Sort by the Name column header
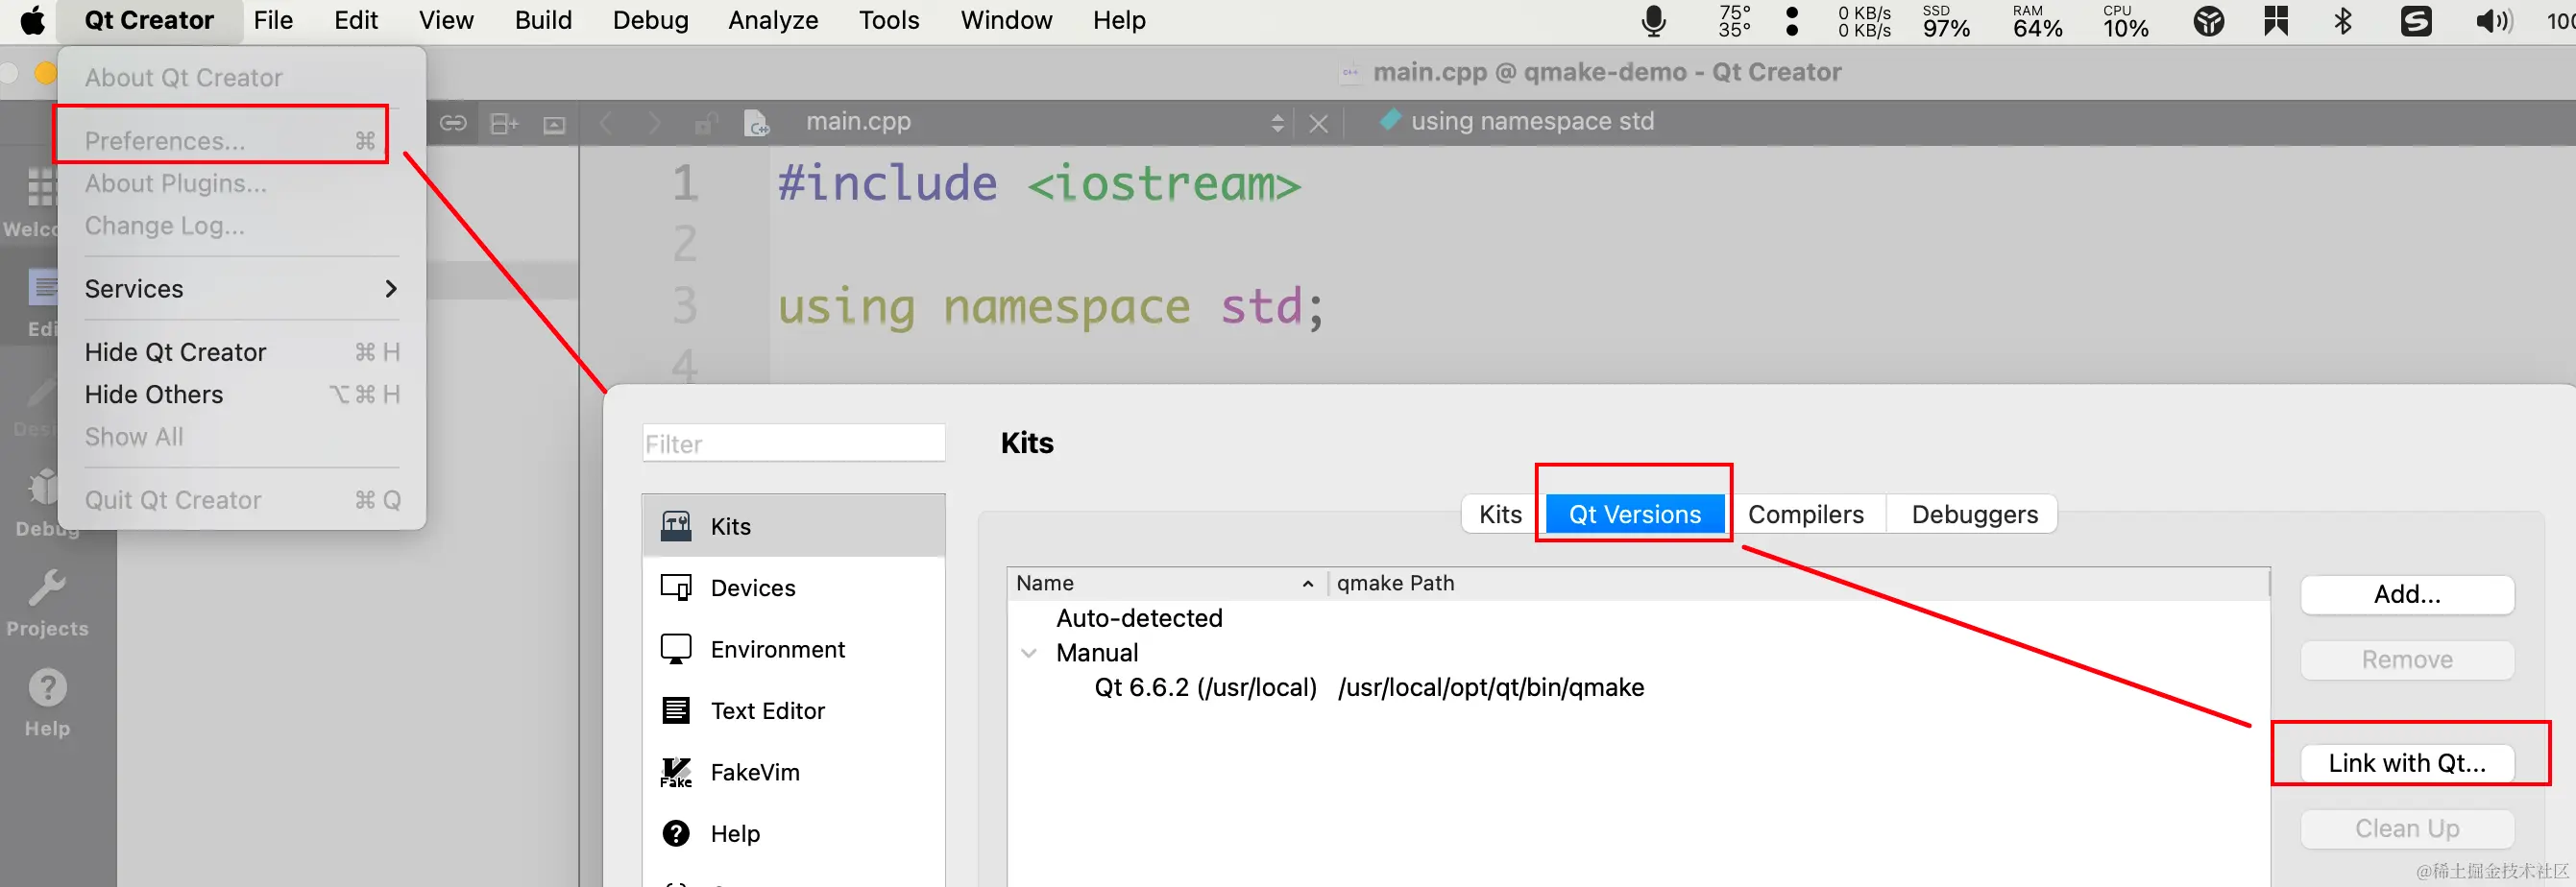The height and width of the screenshot is (887, 2576). coord(1166,583)
